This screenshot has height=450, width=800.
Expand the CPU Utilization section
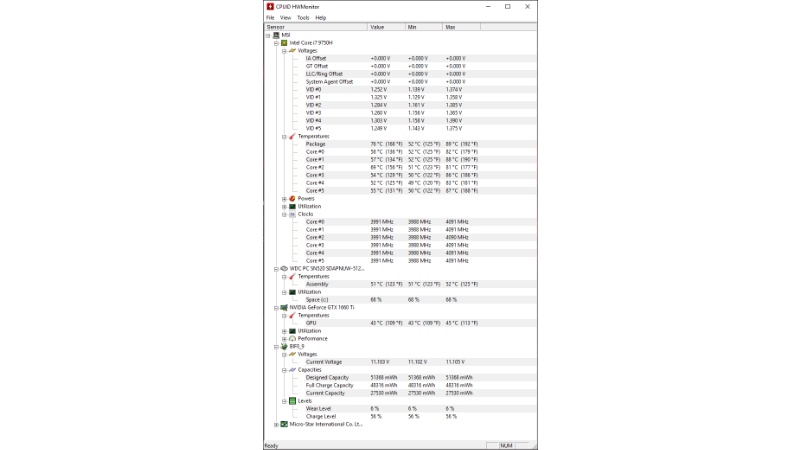click(285, 207)
